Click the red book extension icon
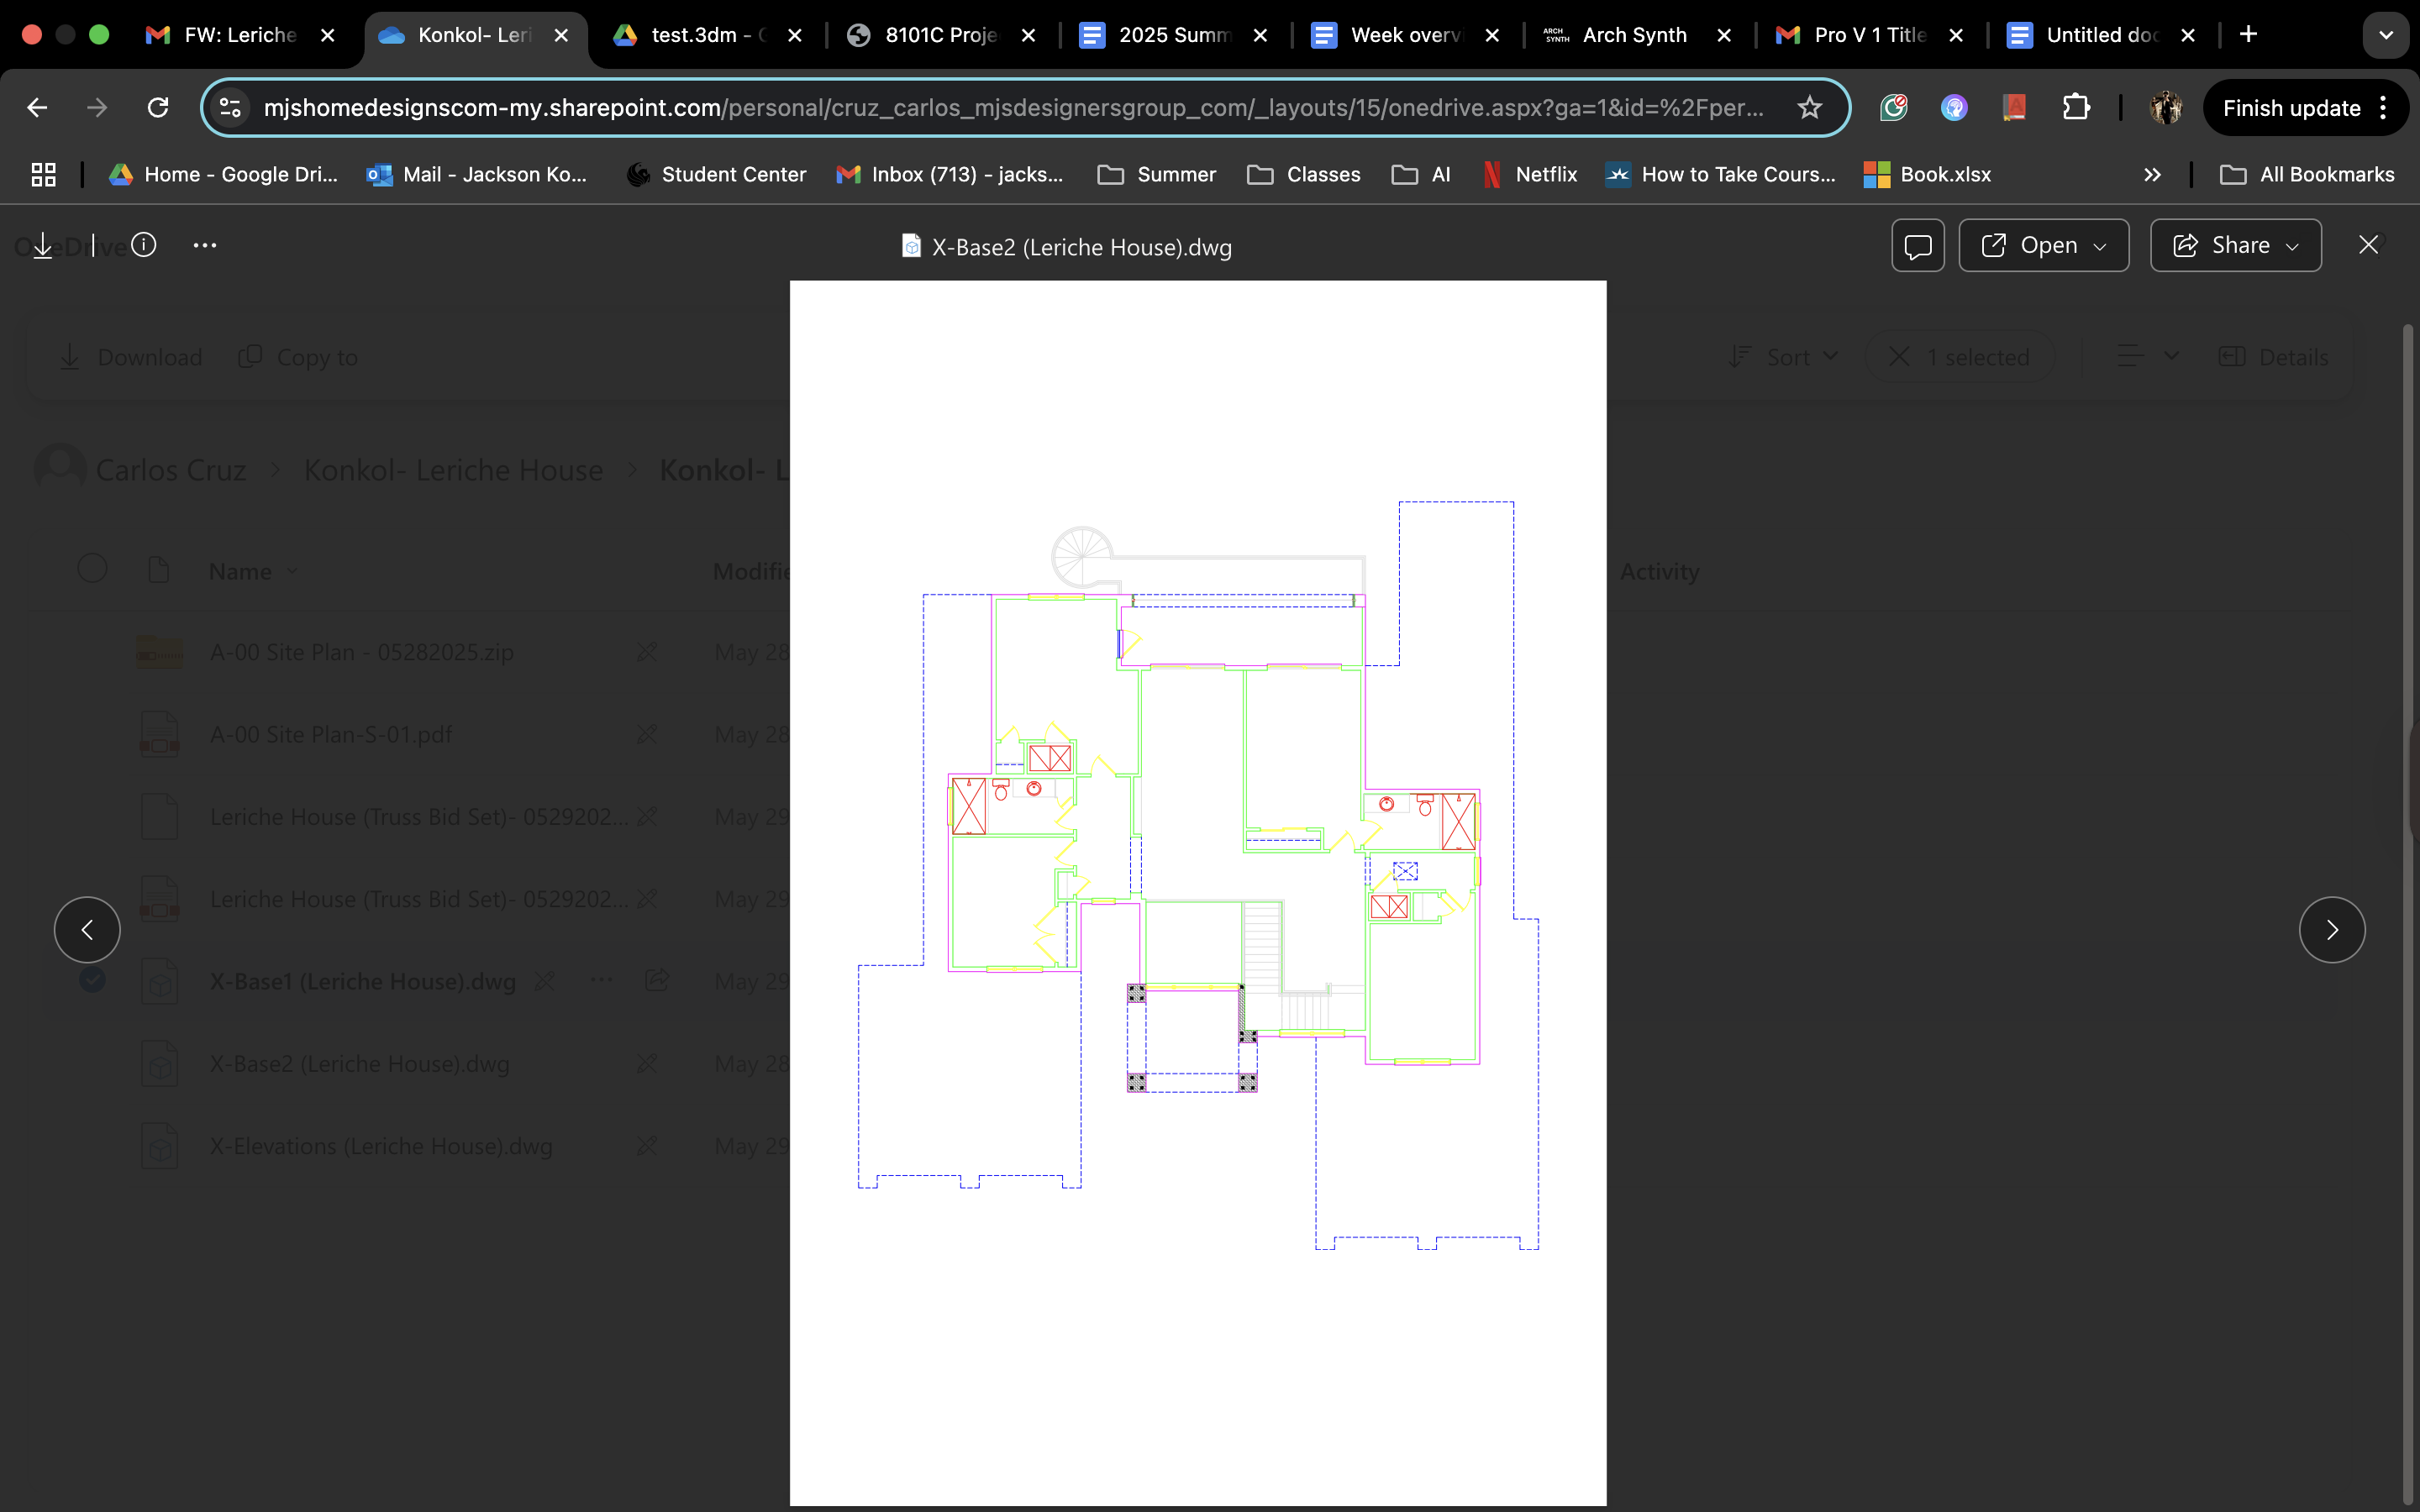 (x=2014, y=107)
